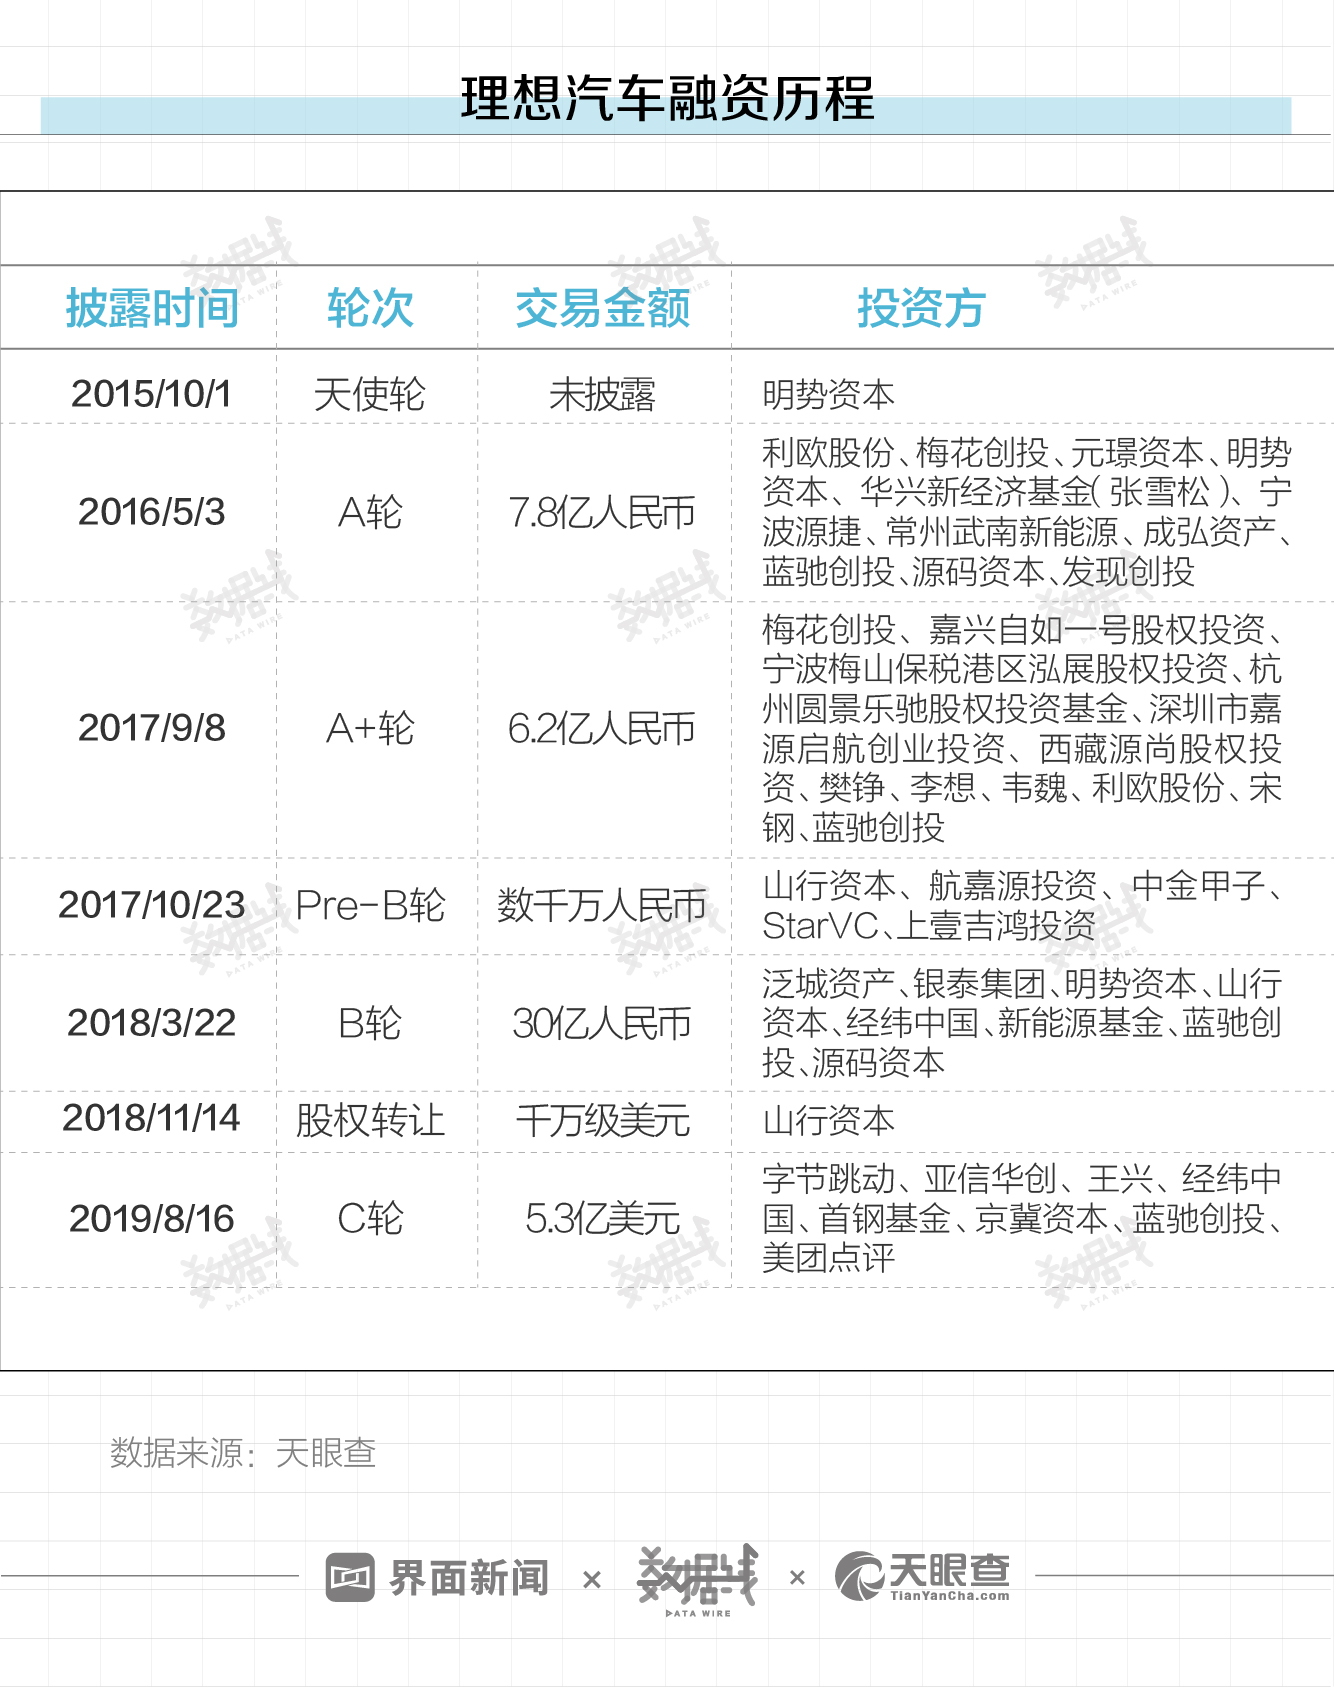
Task: Click the B轮 round cell
Action: (370, 1024)
